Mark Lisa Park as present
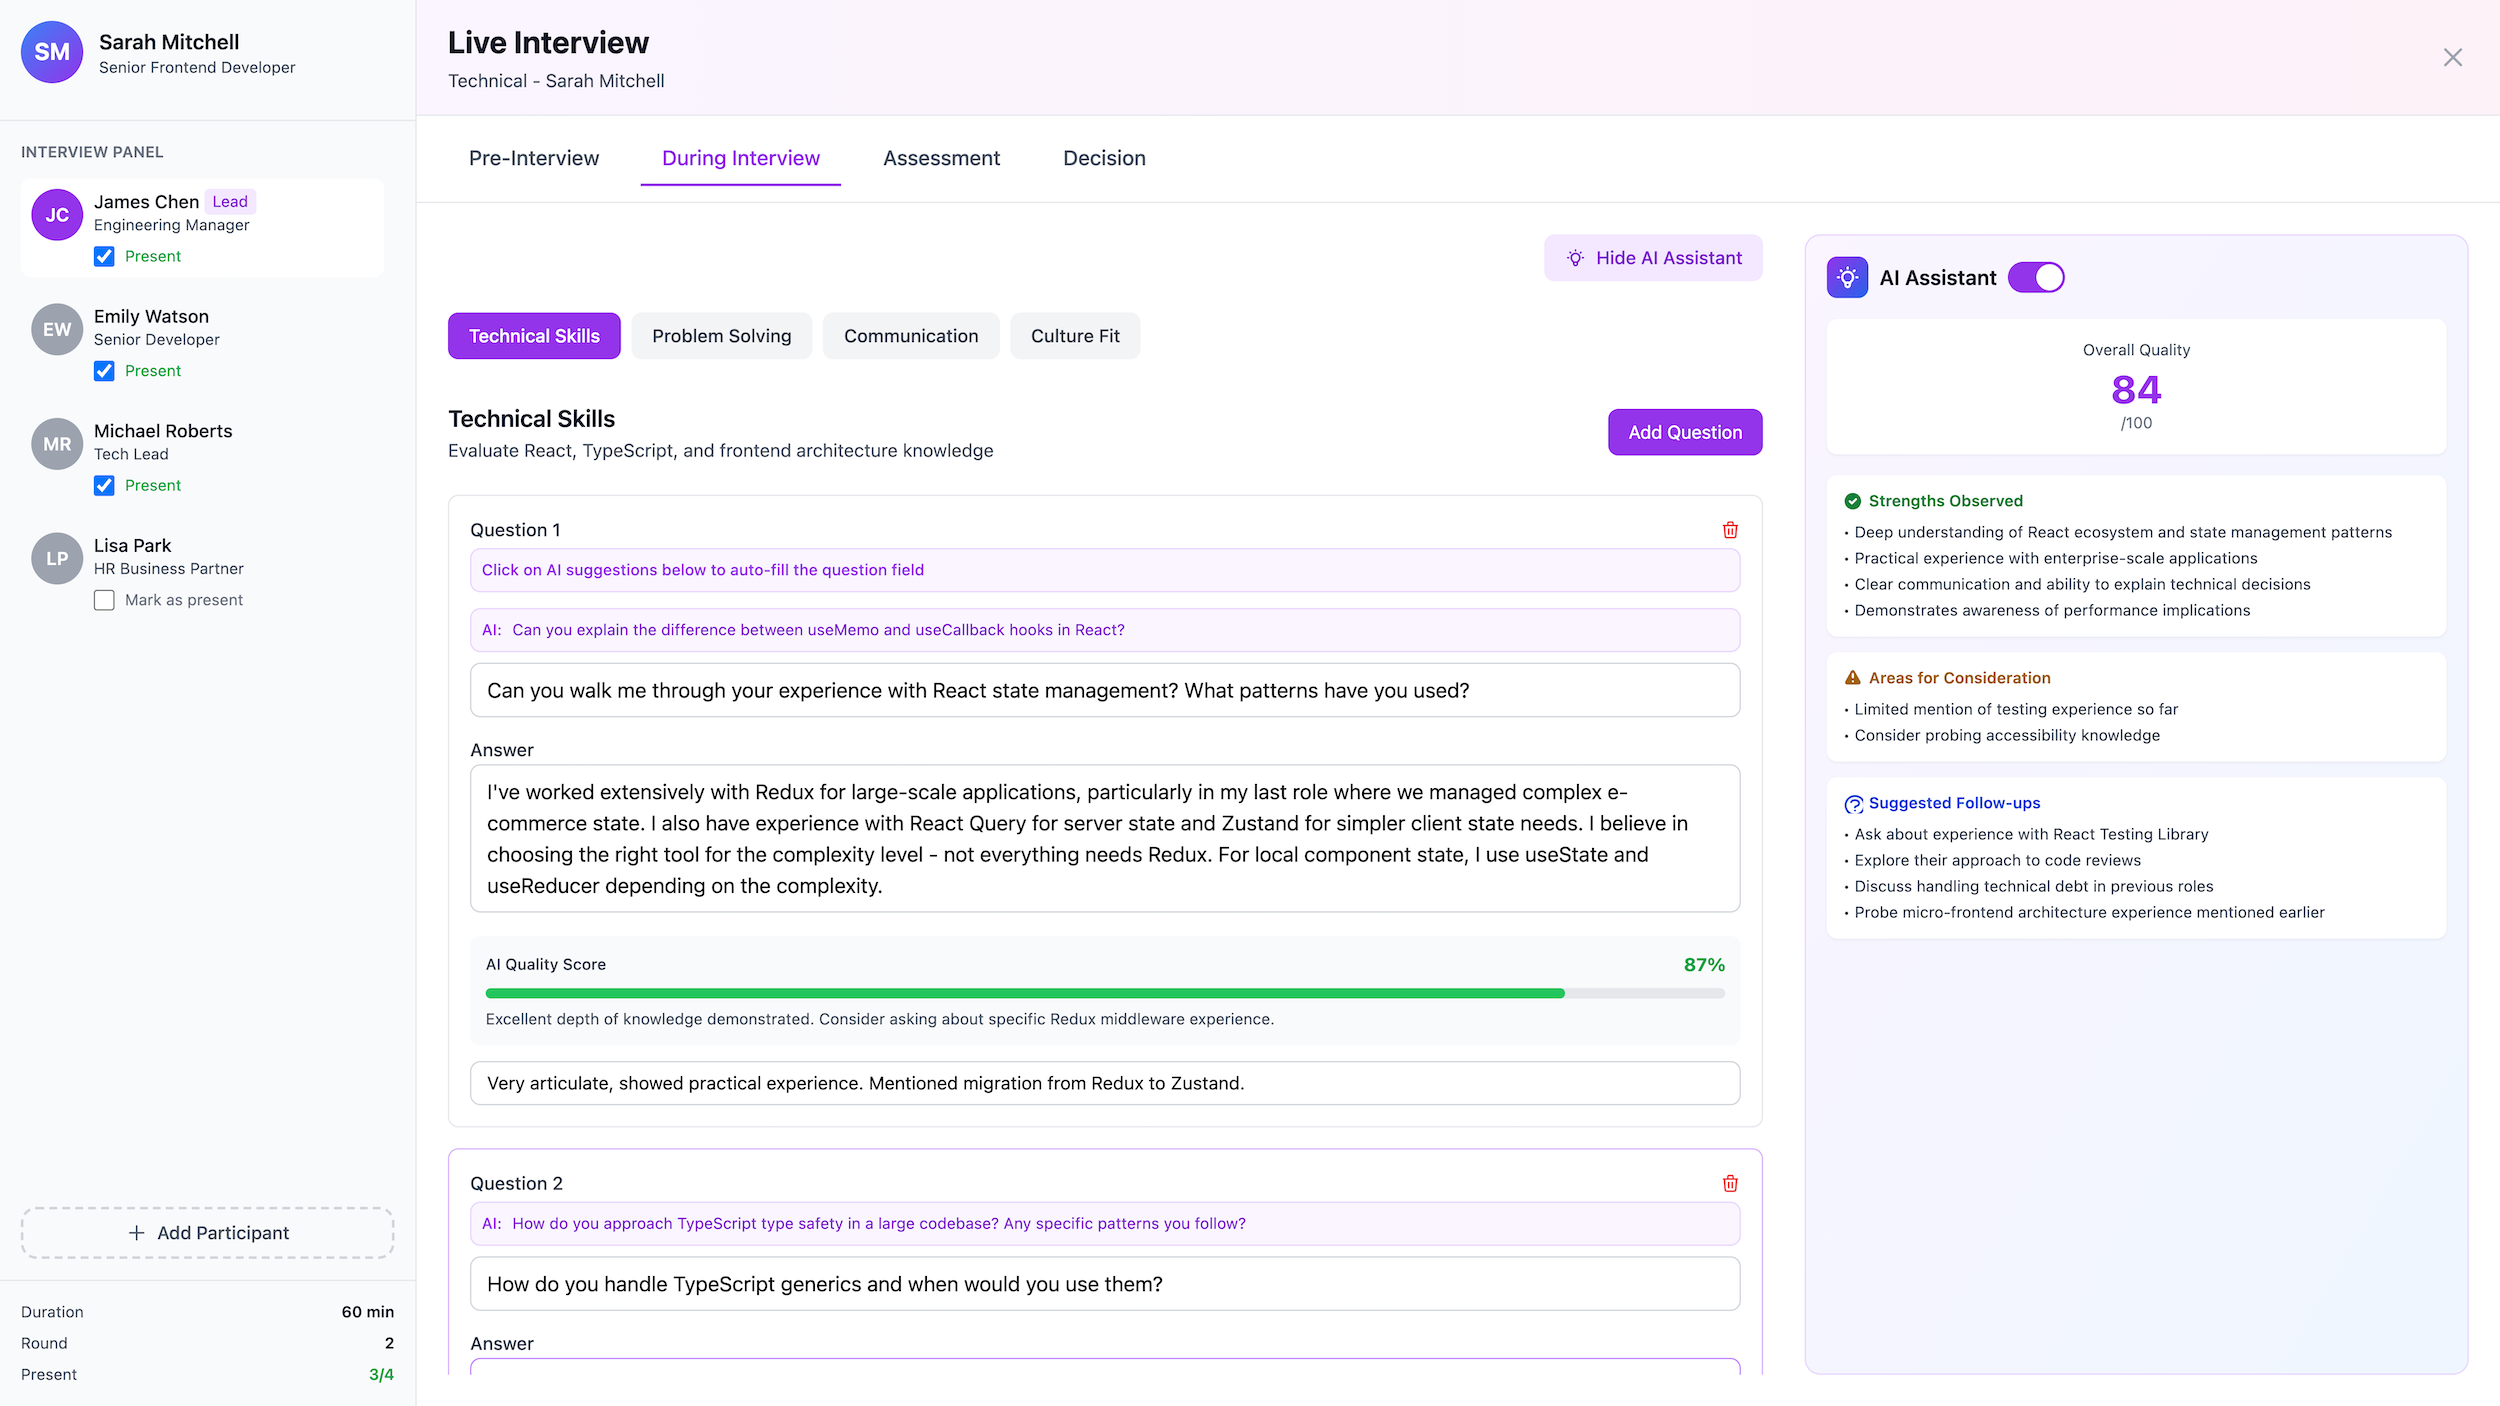The width and height of the screenshot is (2500, 1406). point(104,600)
